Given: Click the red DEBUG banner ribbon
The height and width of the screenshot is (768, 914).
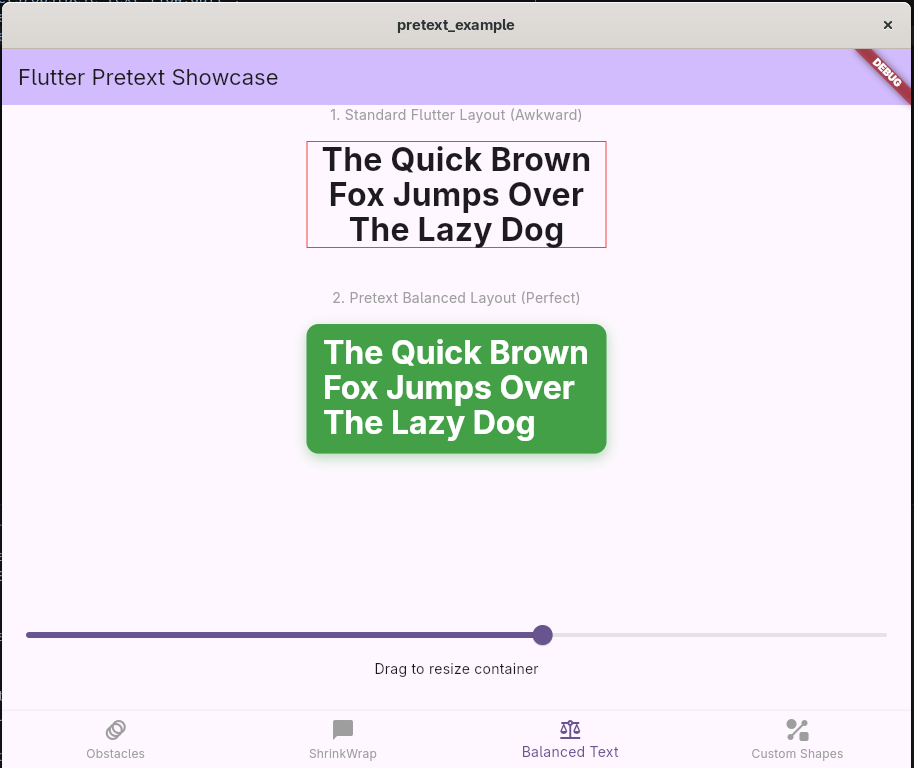Looking at the screenshot, I should coord(886,74).
